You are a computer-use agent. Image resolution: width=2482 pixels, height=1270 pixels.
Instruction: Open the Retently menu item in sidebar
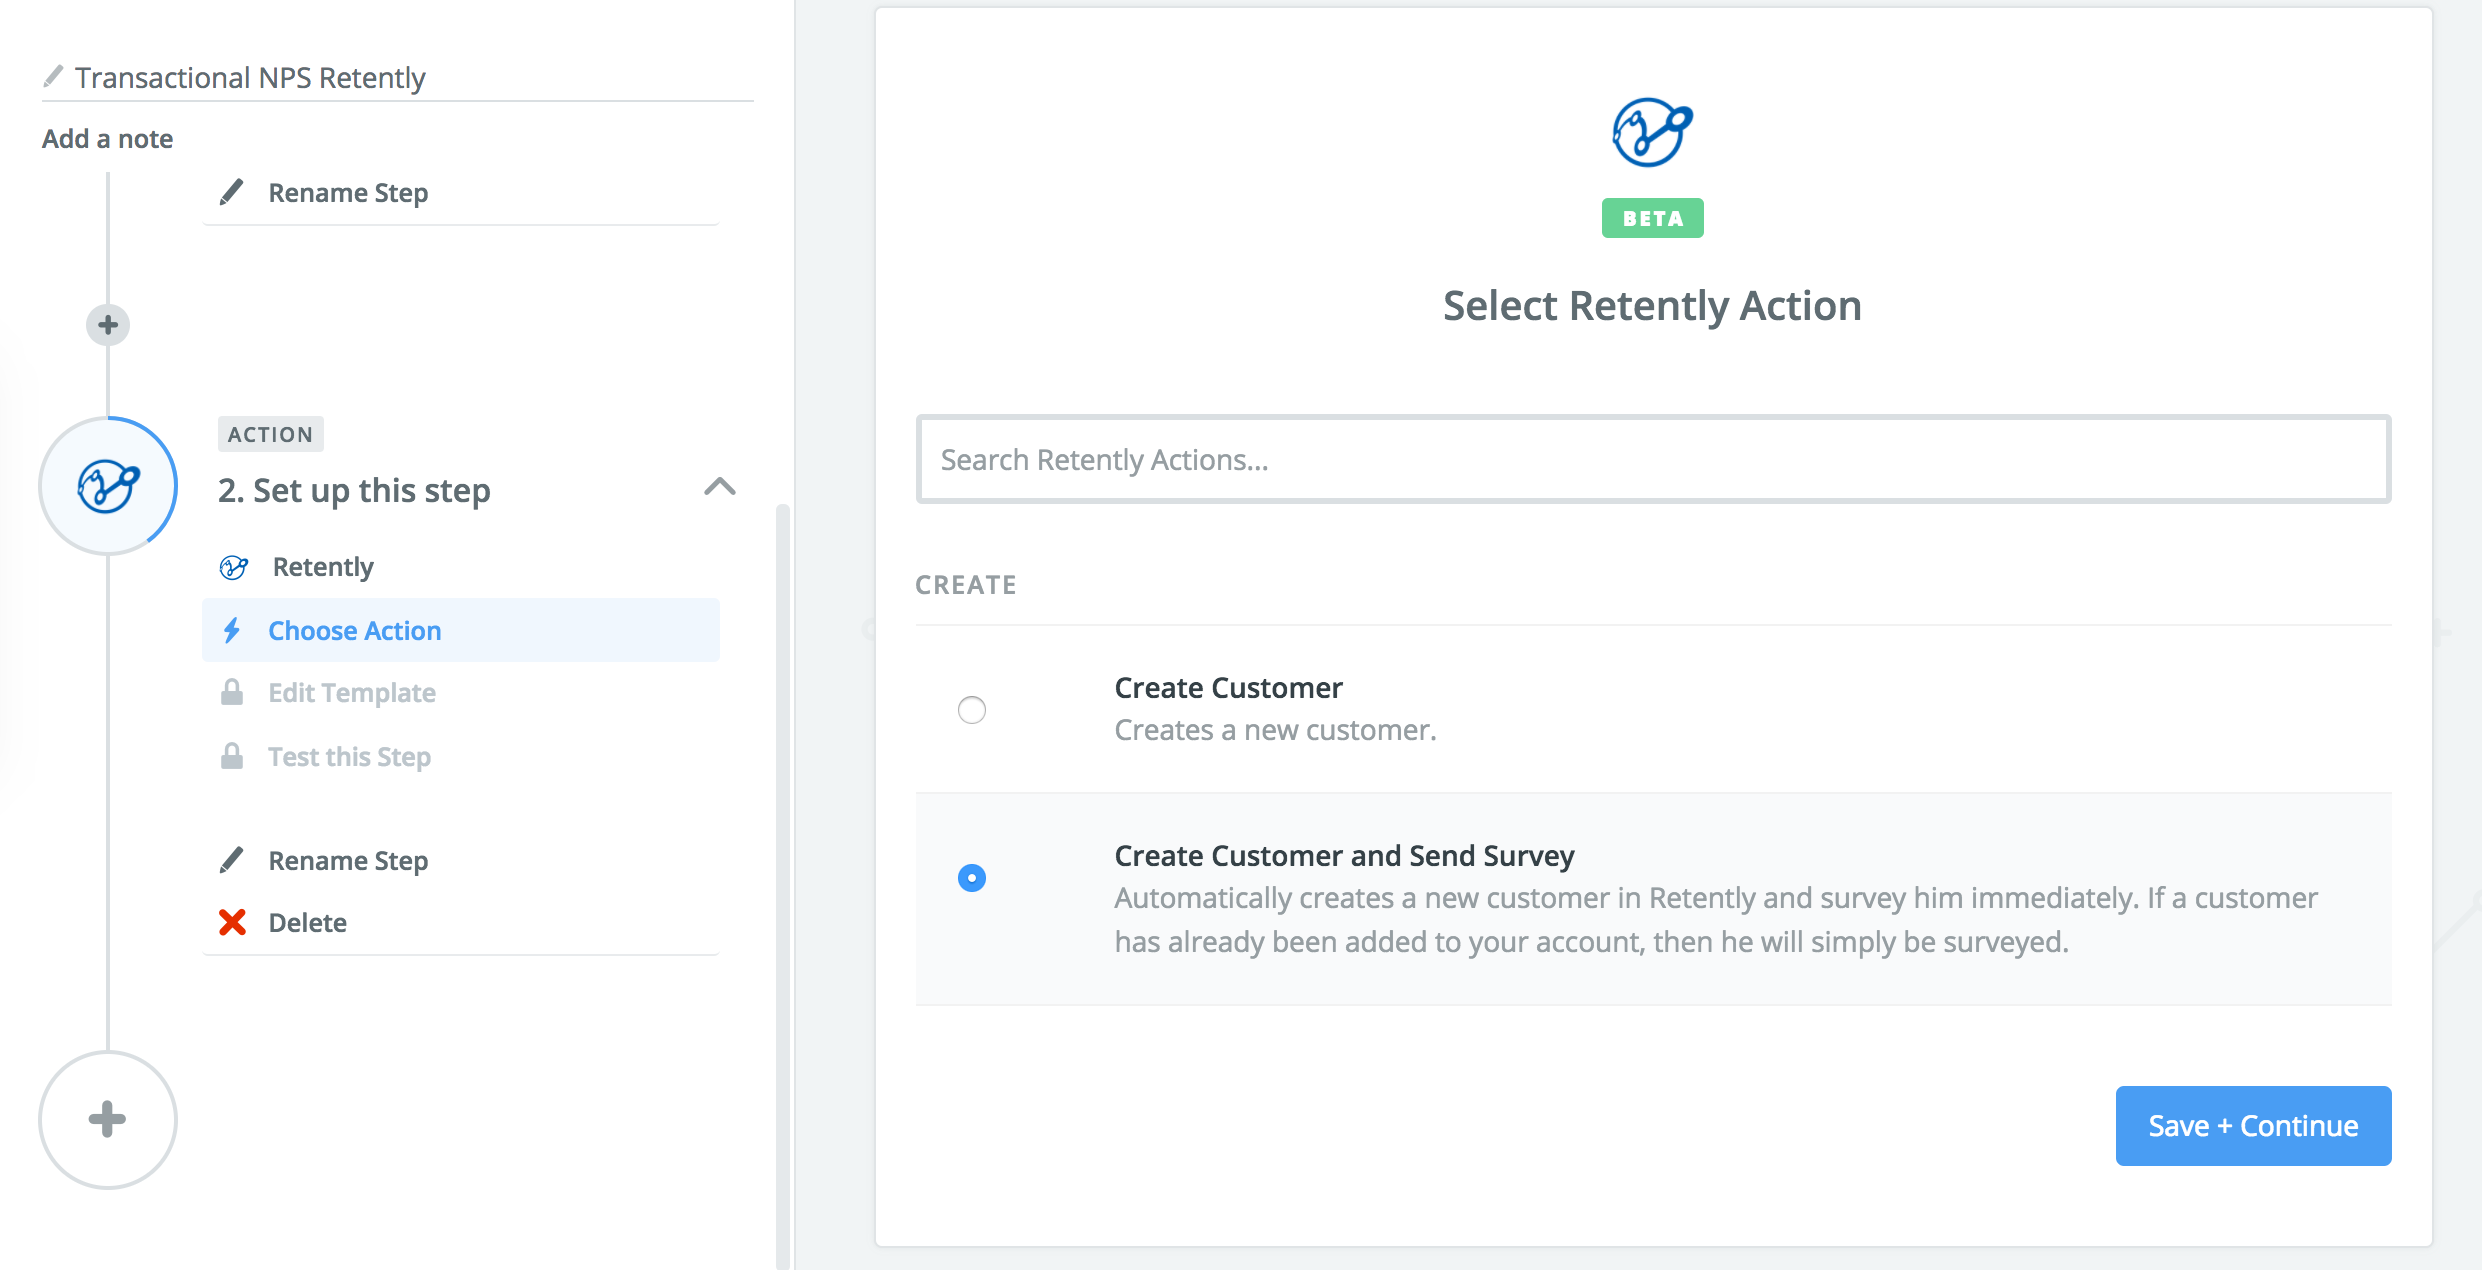coord(321,565)
